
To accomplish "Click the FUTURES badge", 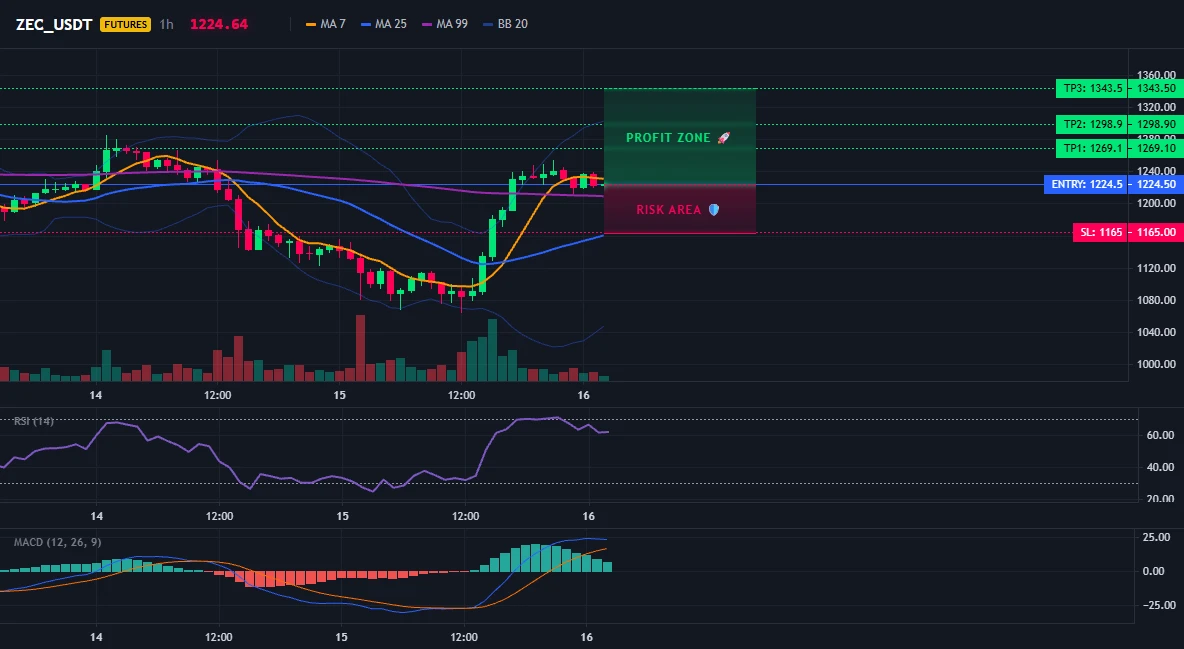I will click(x=125, y=24).
